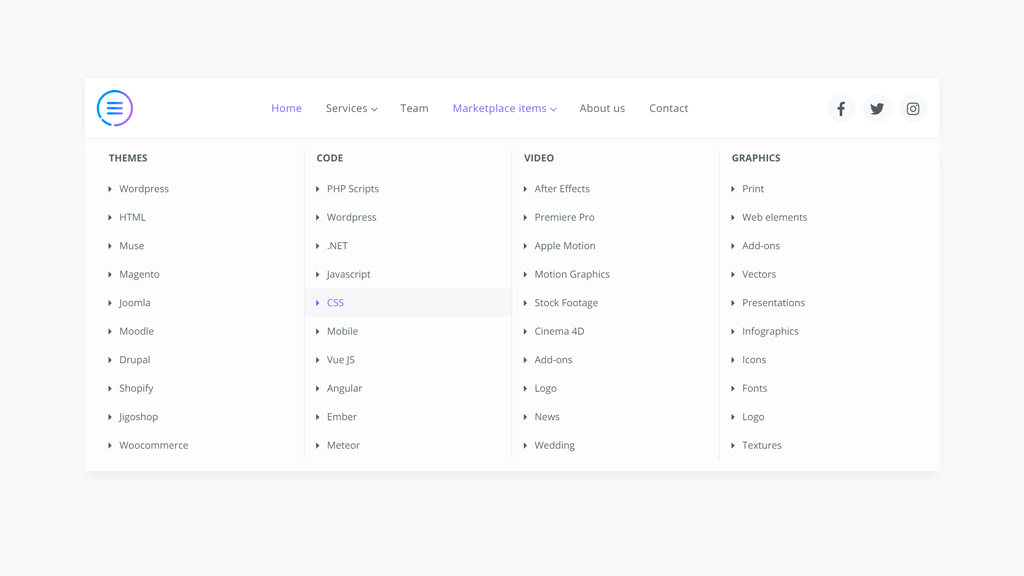The image size is (1024, 576).
Task: Open the Instagram social icon
Action: (913, 109)
